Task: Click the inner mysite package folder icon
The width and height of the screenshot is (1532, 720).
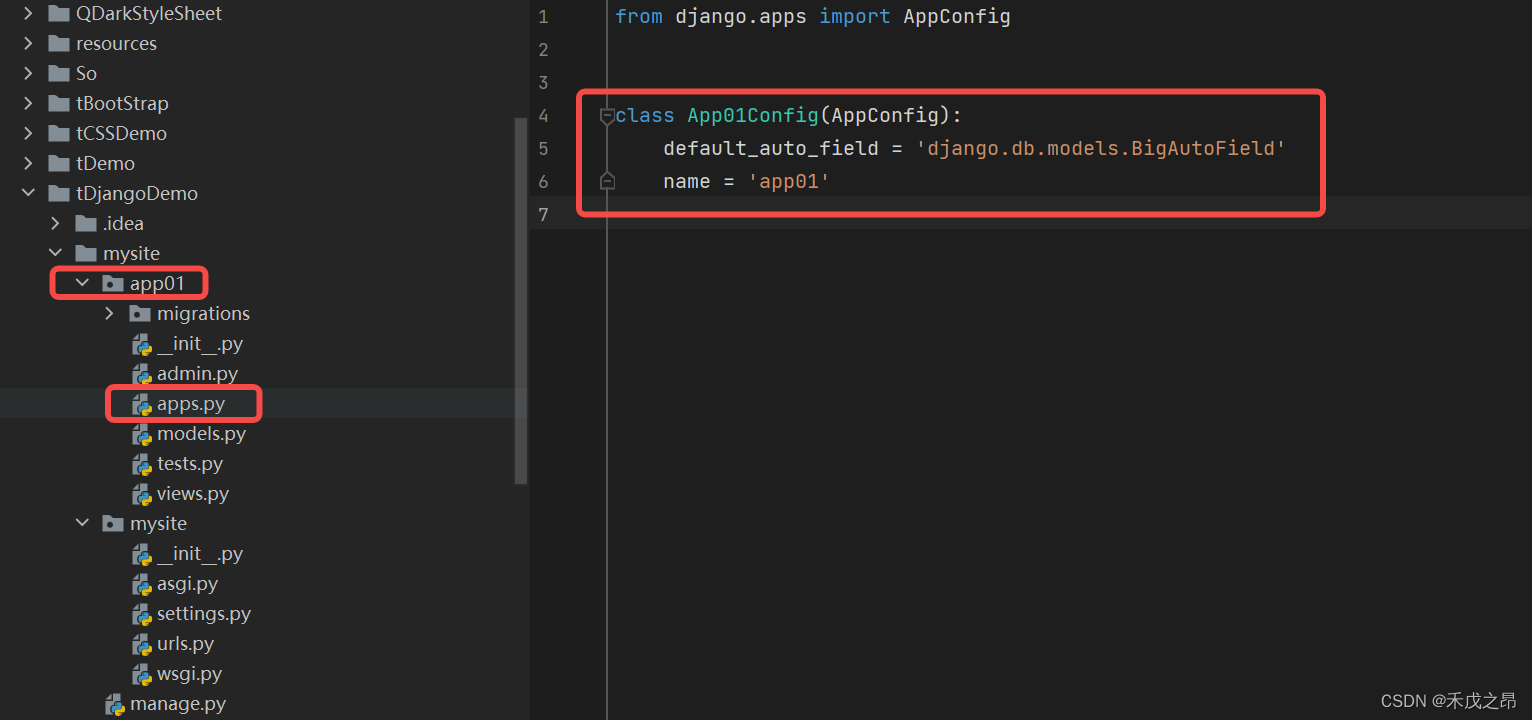Action: pyautogui.click(x=113, y=524)
